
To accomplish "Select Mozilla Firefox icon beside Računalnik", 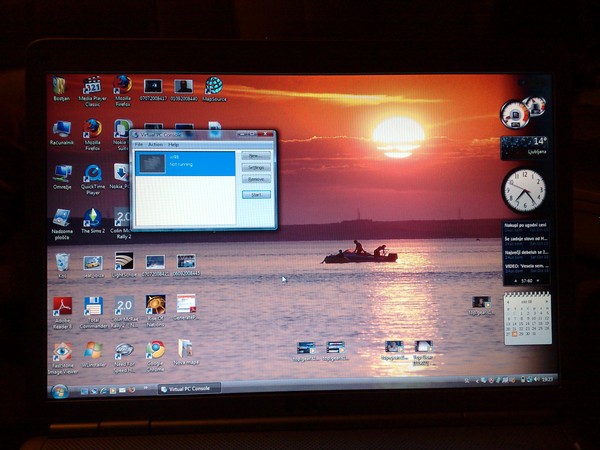I will point(93,135).
